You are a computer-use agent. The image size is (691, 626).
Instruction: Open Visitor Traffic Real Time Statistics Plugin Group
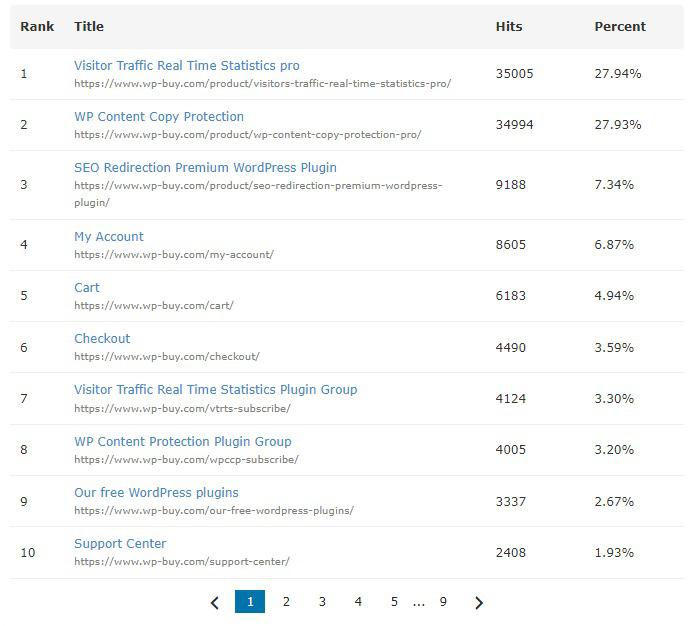click(x=215, y=390)
